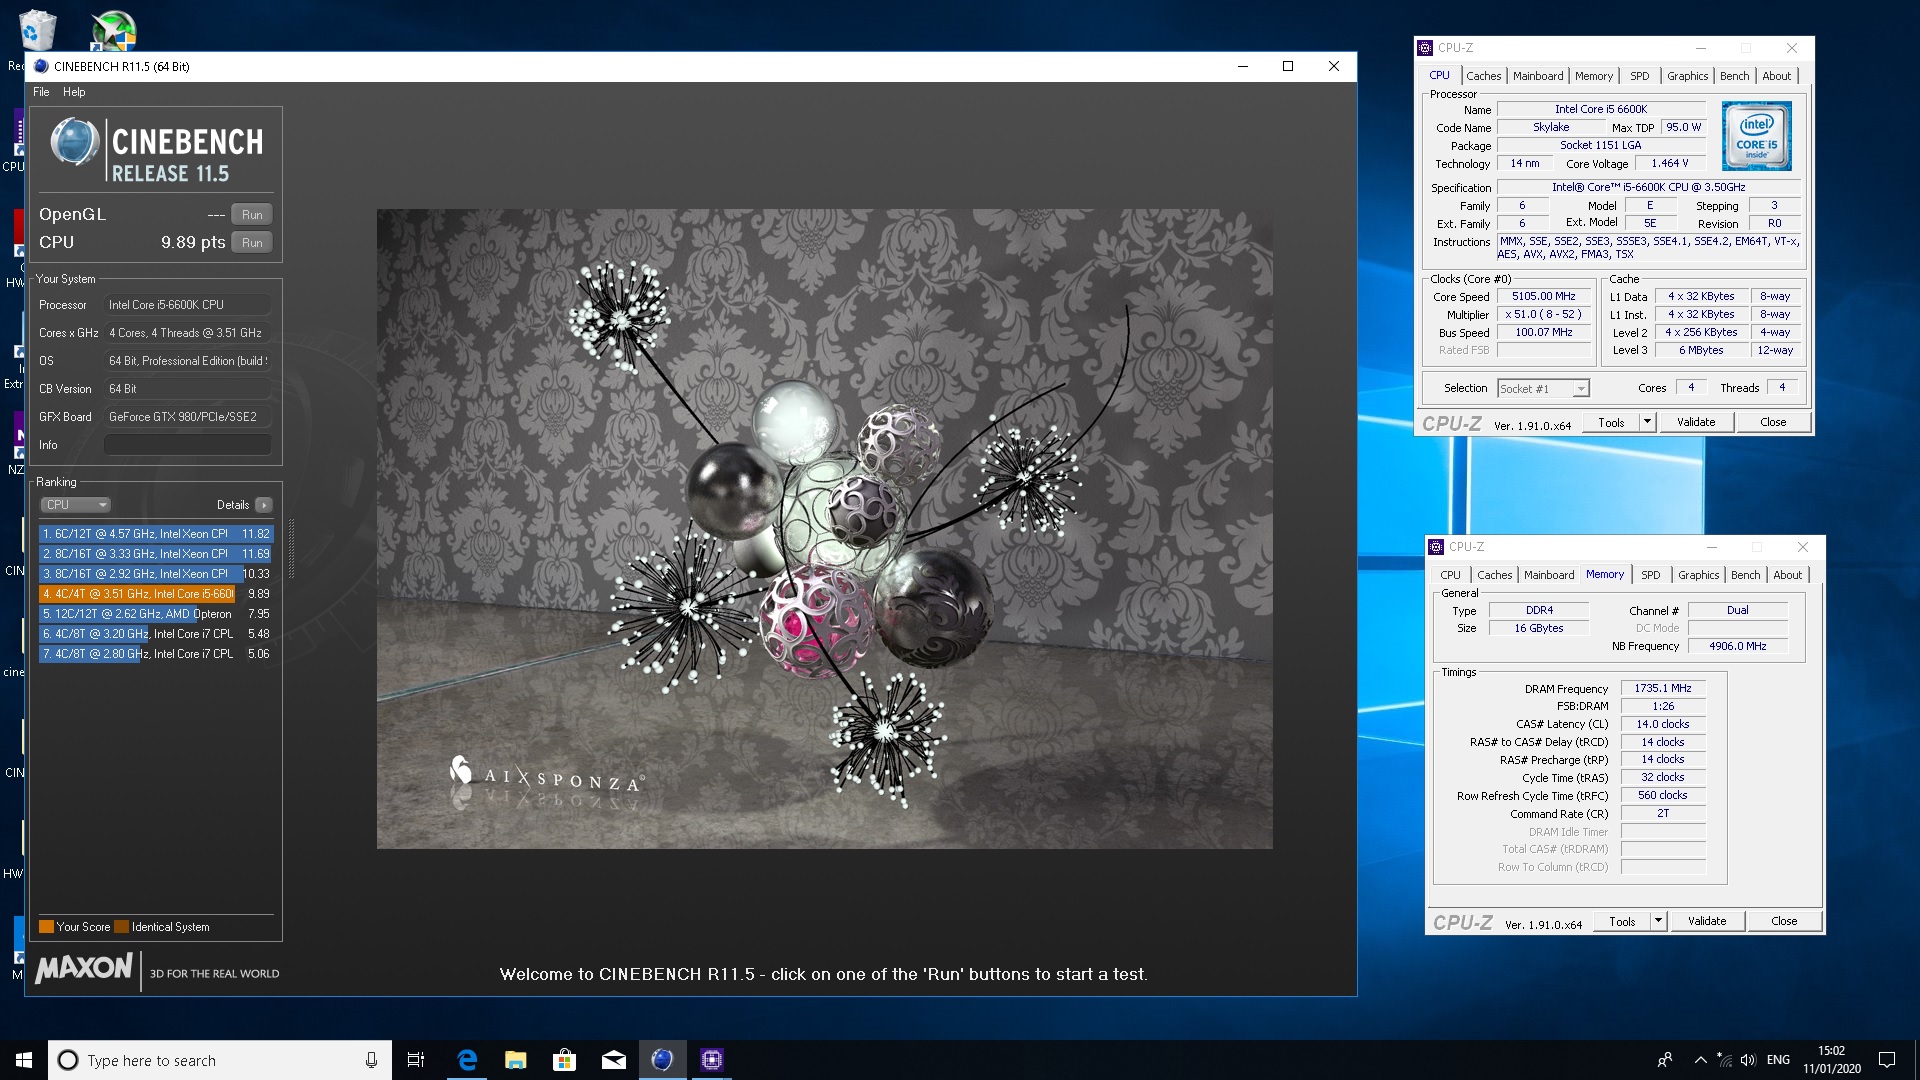Open the CPU ranking type dropdown
1920x1080 pixels.
(75, 505)
